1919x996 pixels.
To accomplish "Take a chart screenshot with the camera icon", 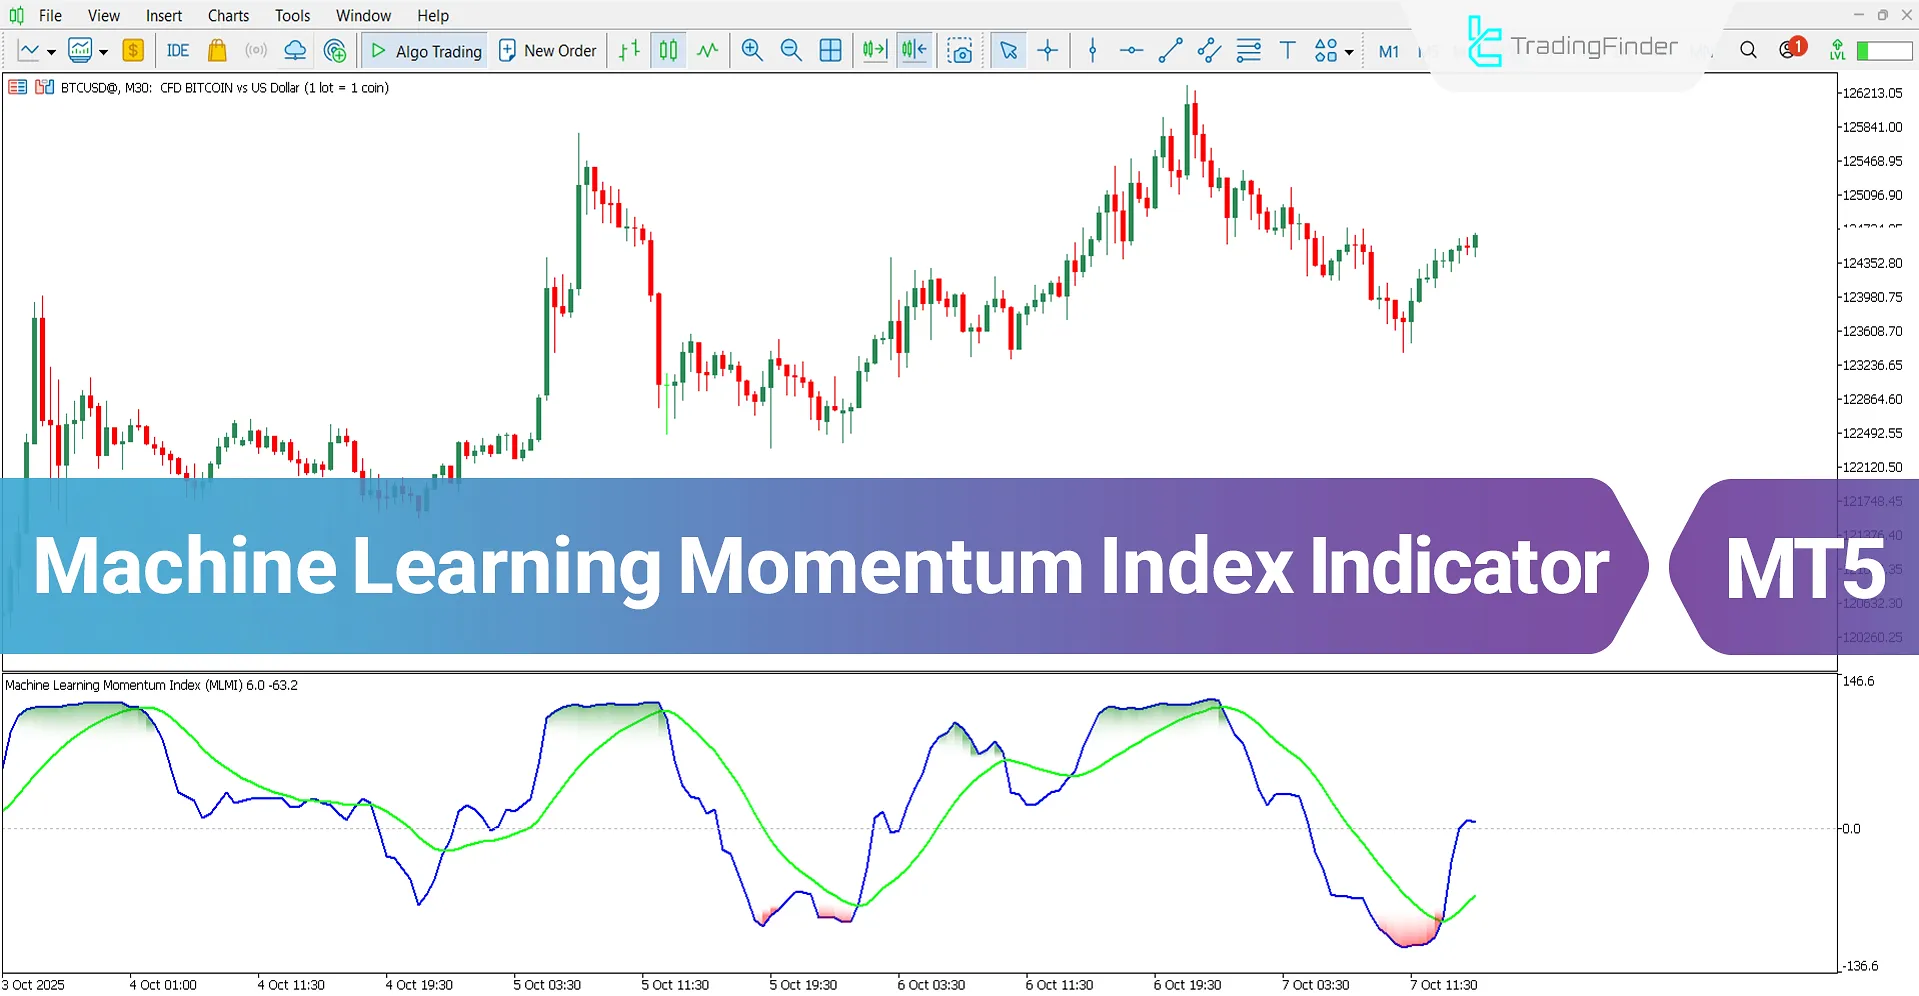I will click(x=961, y=50).
